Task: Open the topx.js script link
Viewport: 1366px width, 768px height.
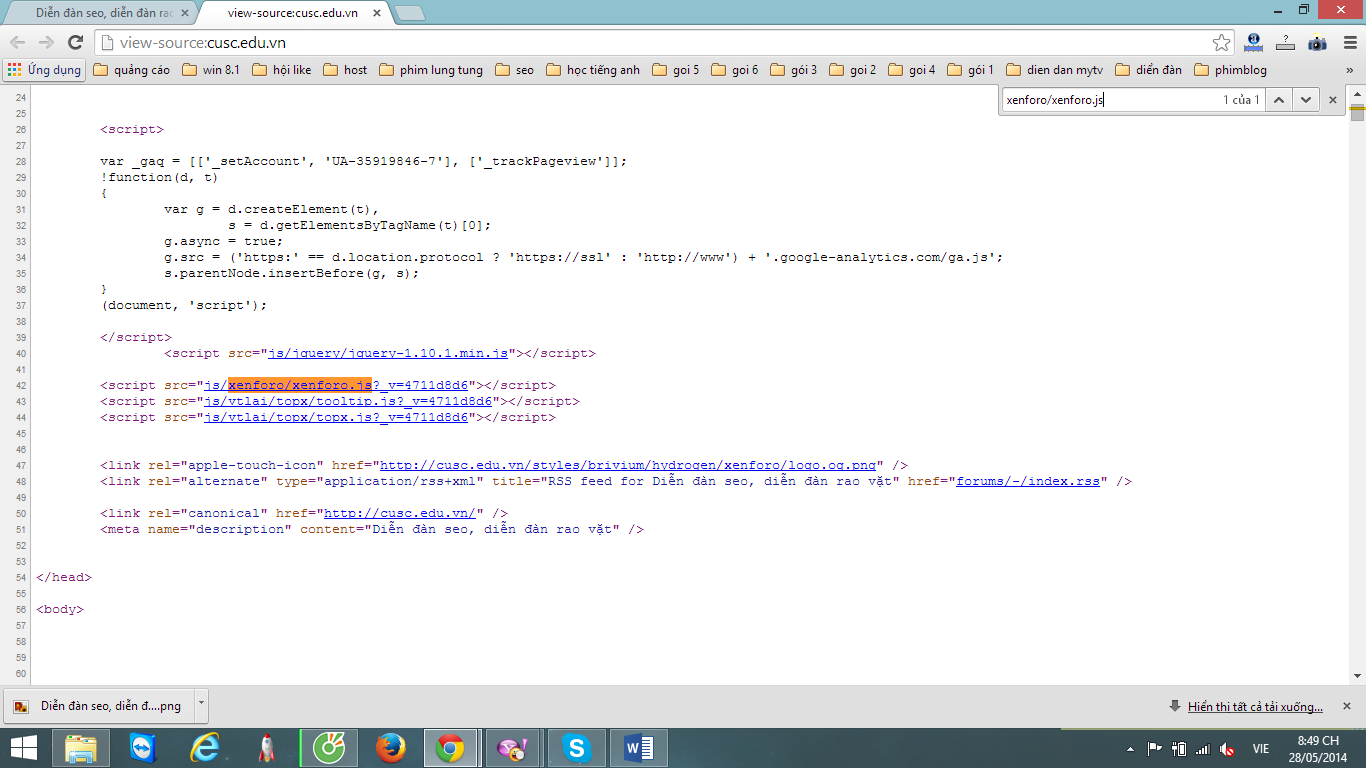Action: coord(336,417)
